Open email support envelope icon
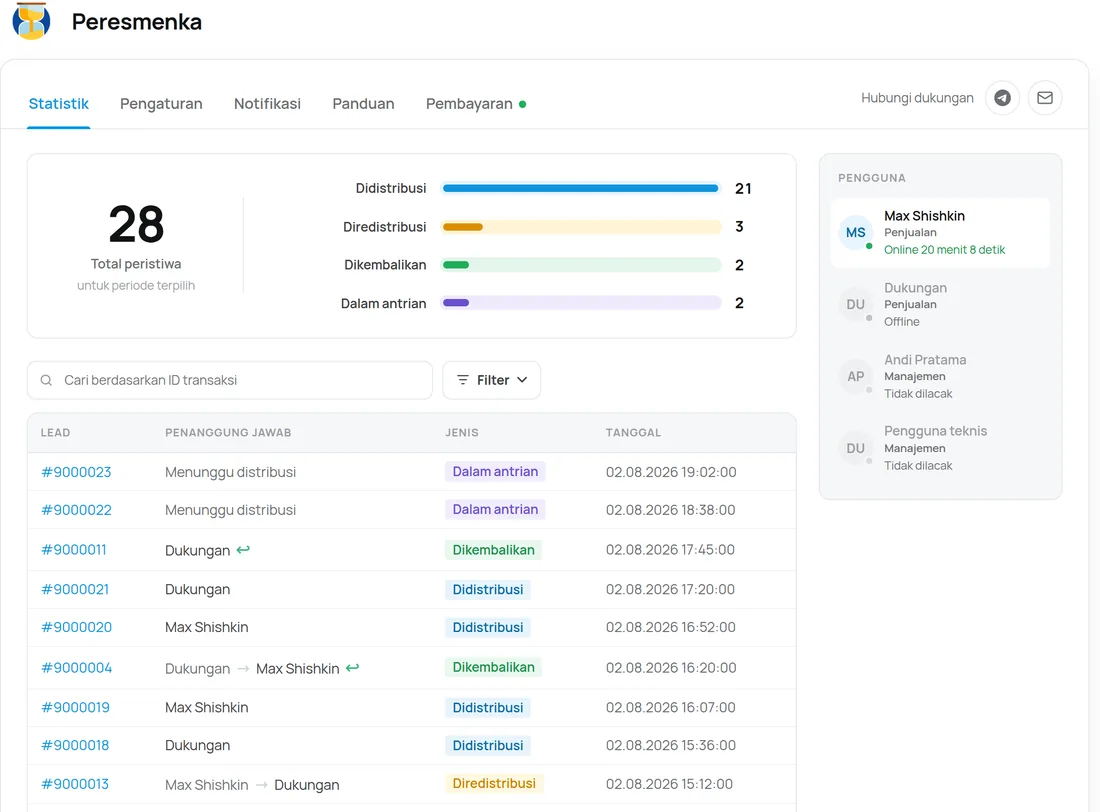 1045,98
